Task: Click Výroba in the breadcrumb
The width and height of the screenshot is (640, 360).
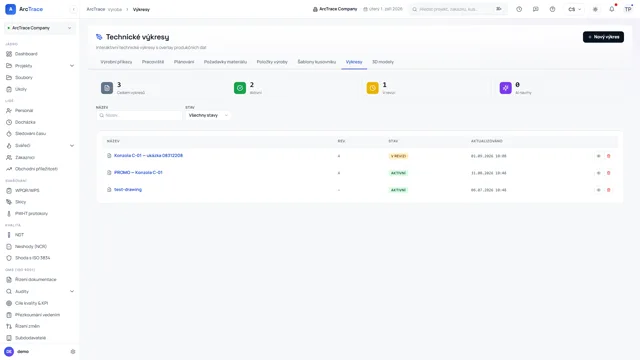Action: click(x=115, y=9)
